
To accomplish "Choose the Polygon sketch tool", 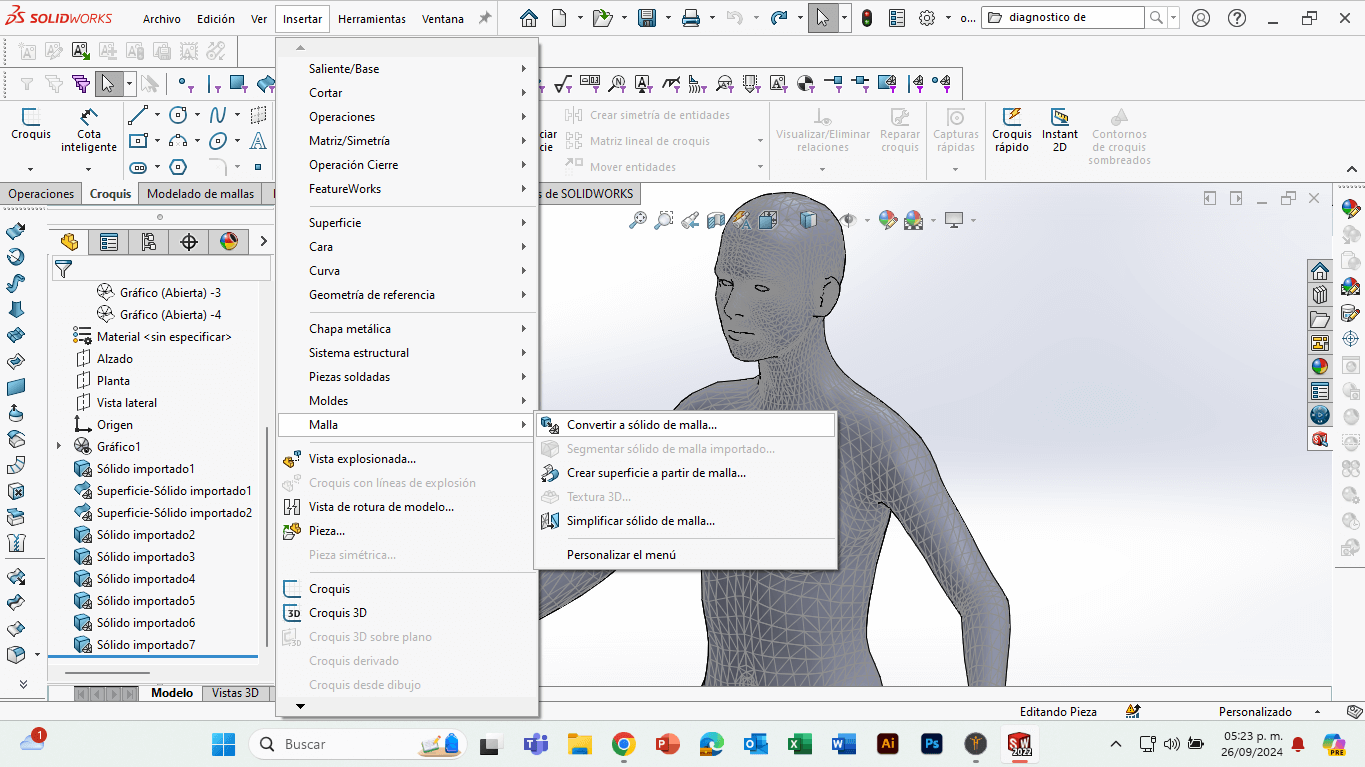I will [178, 167].
